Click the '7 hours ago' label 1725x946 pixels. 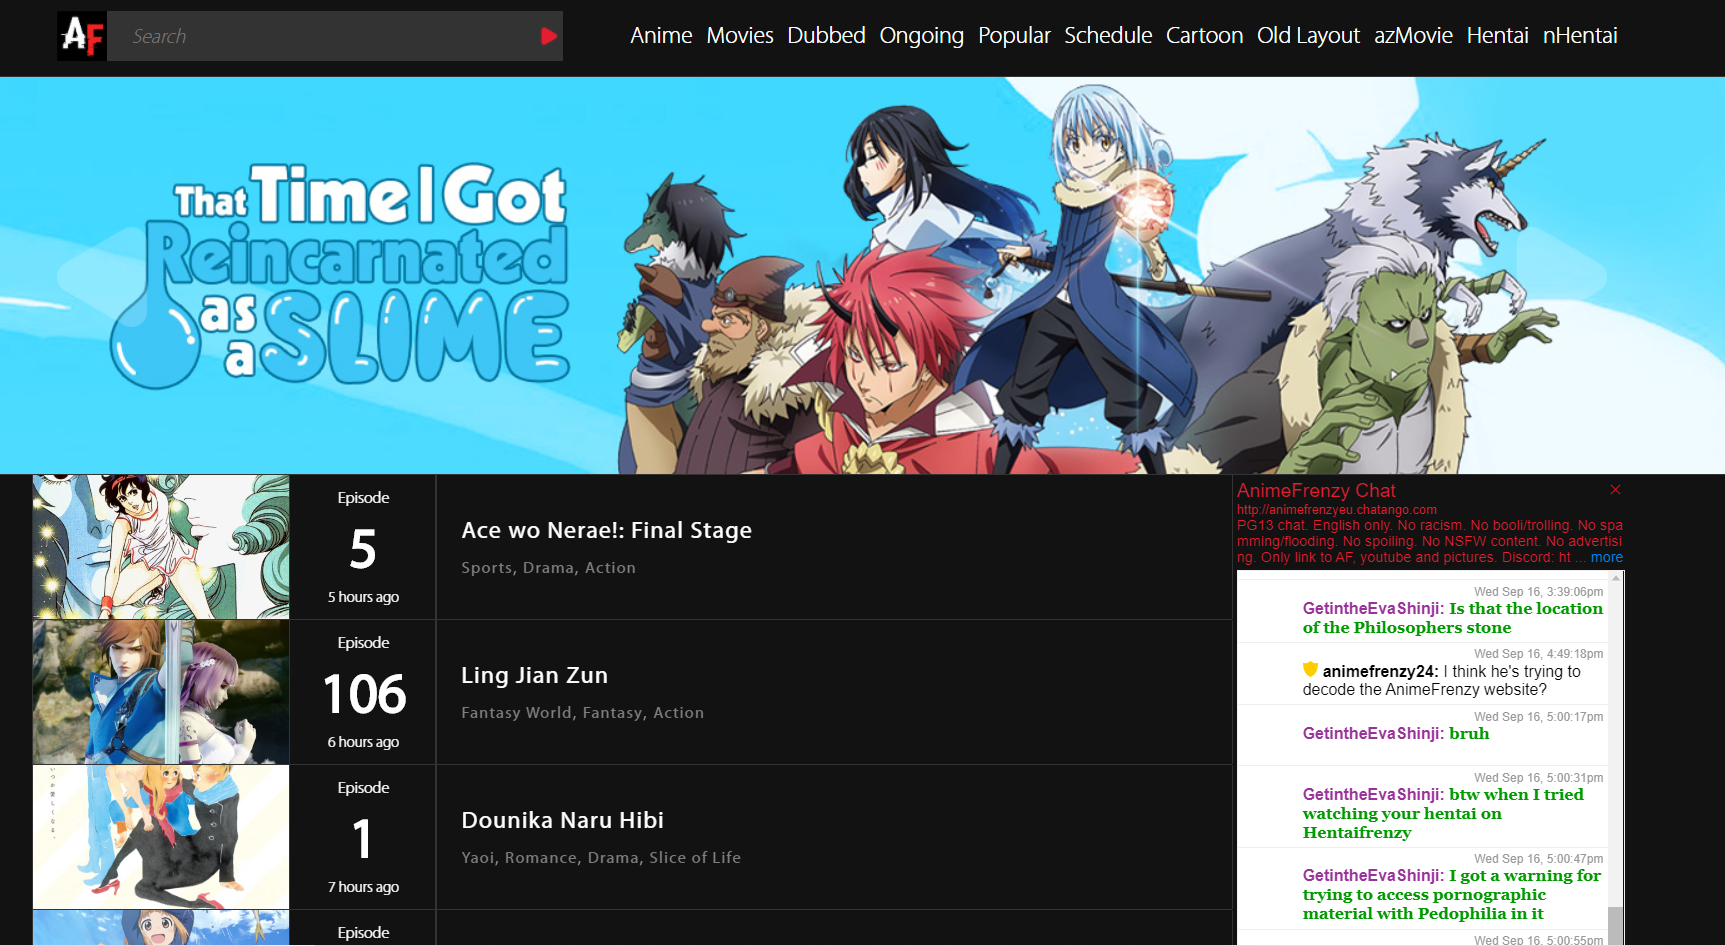click(x=363, y=887)
